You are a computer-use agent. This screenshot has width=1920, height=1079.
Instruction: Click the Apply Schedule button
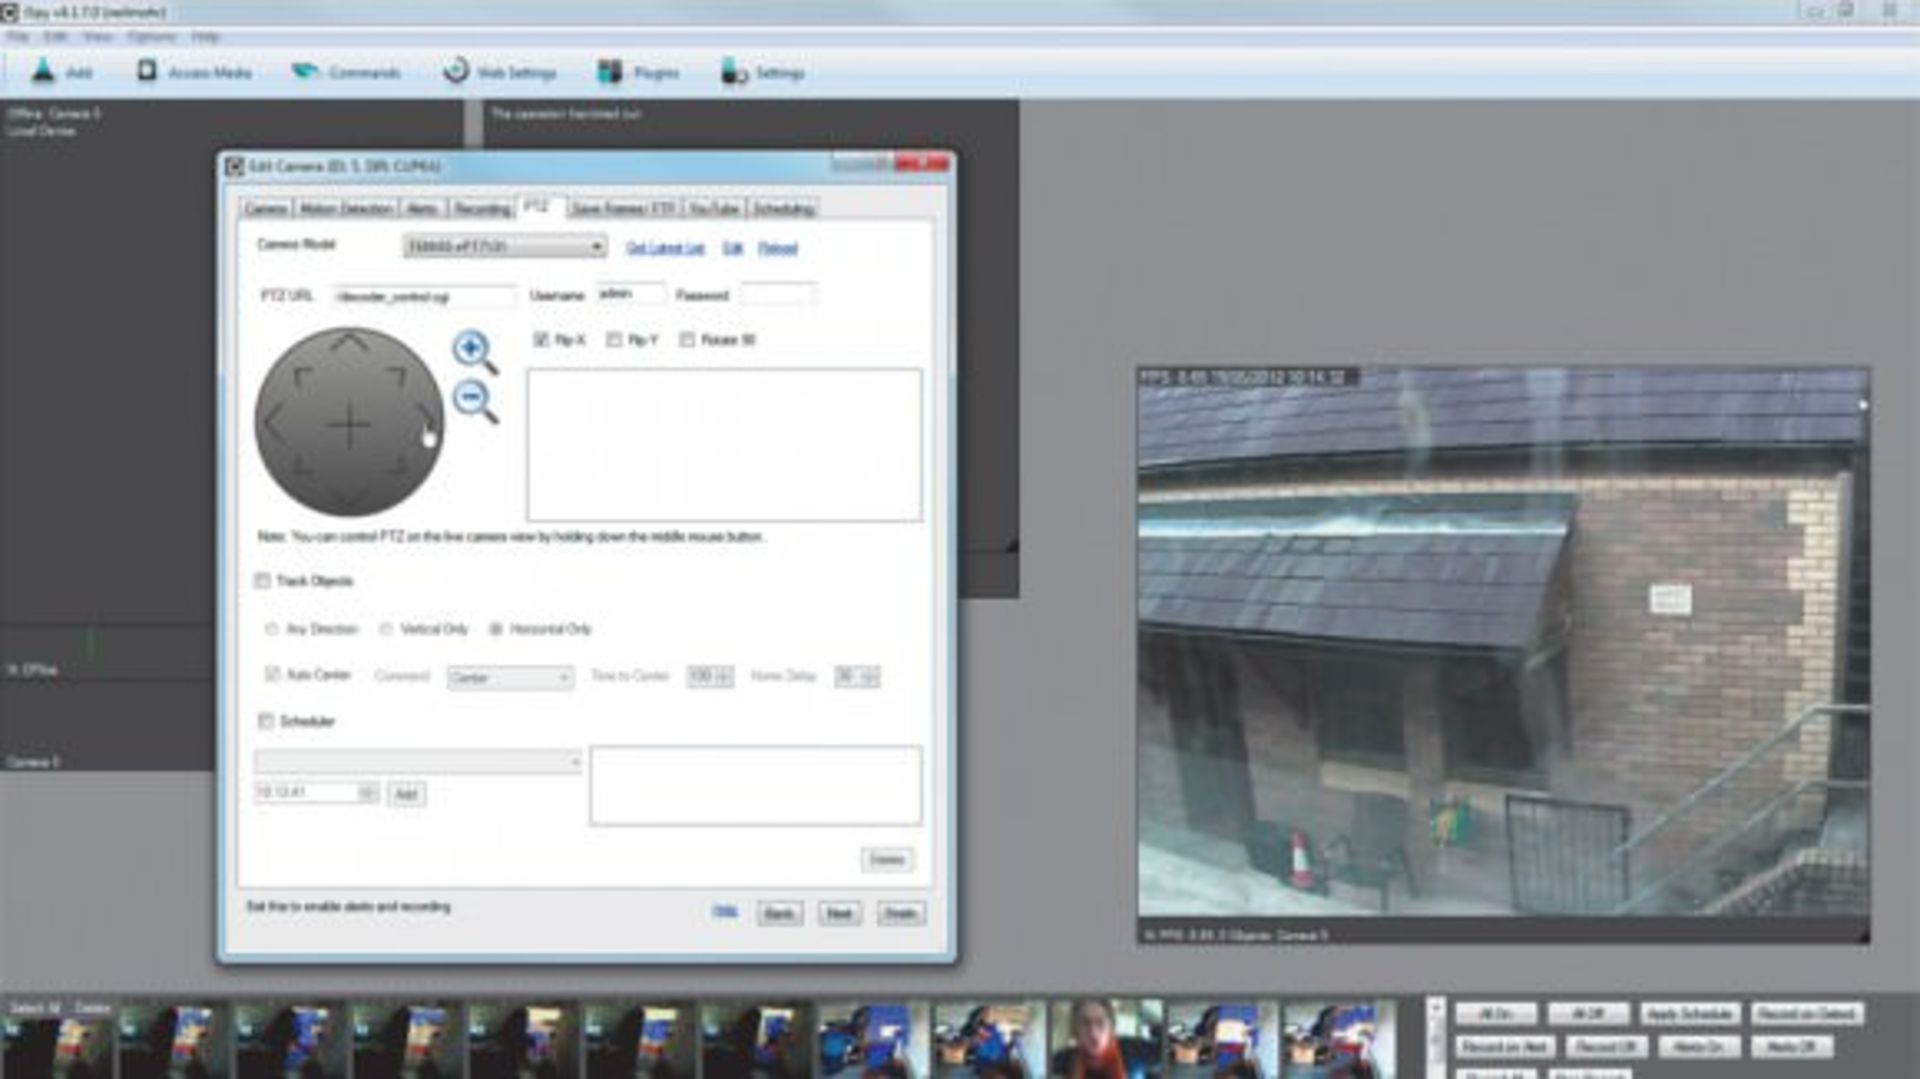point(1690,1014)
